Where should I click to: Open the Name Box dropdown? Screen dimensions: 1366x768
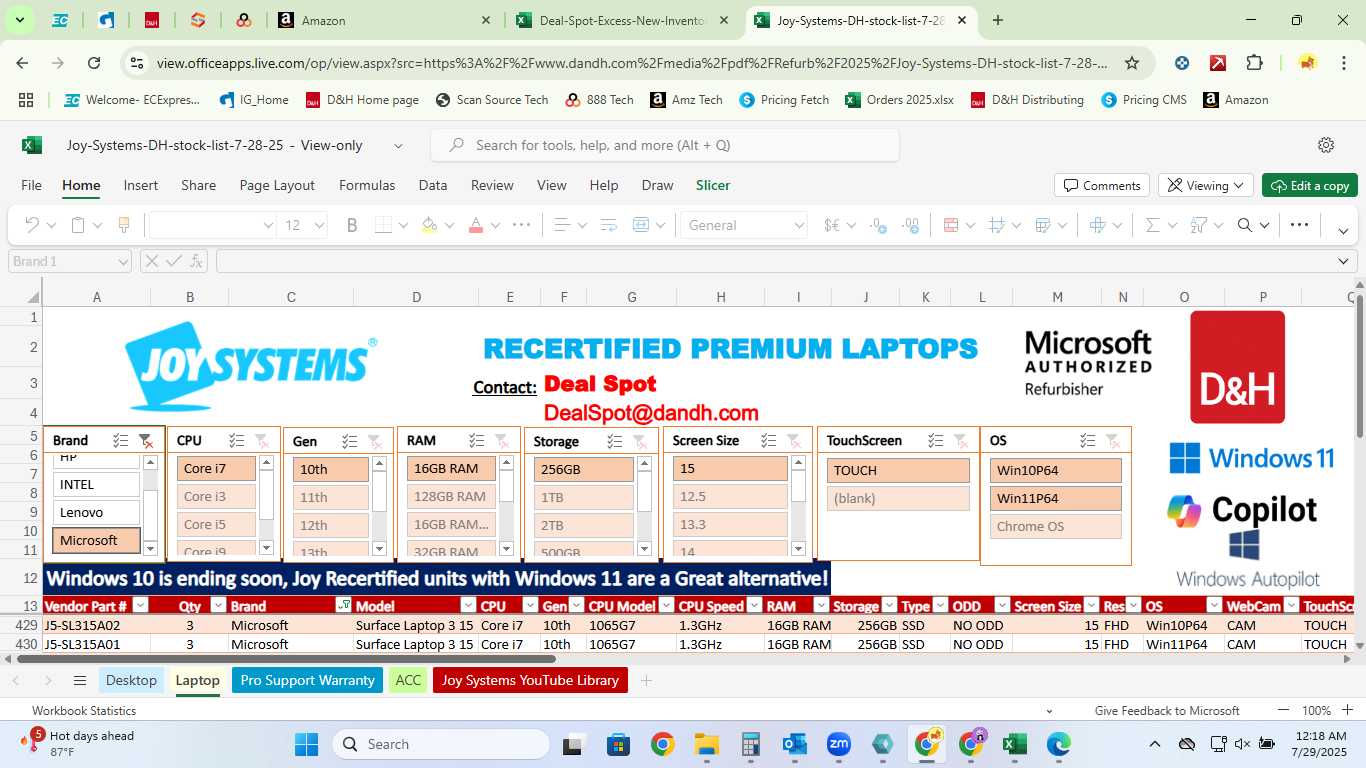pos(123,262)
